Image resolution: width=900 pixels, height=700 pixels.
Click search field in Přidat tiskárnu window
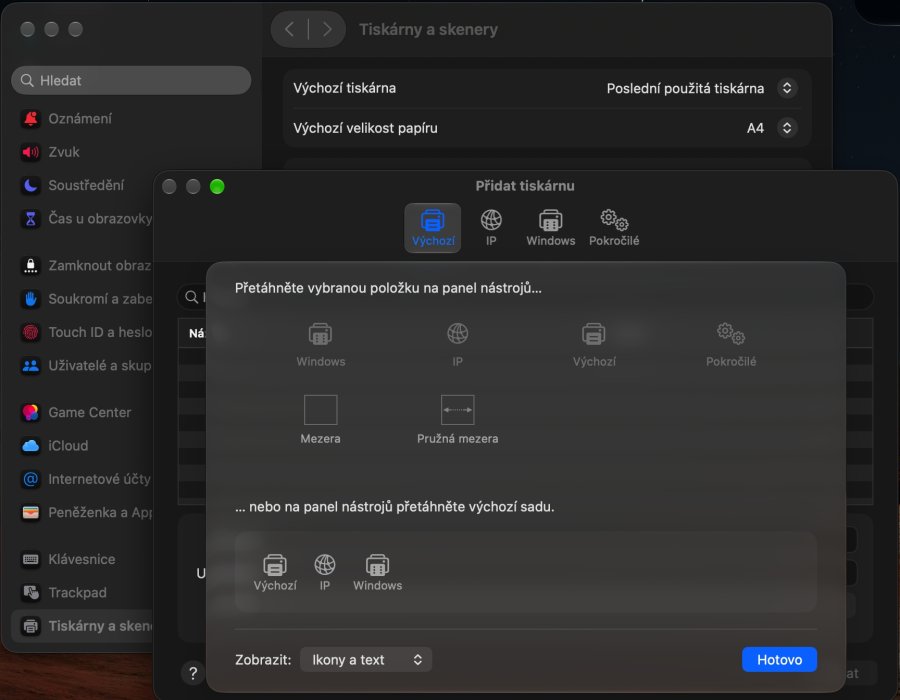(191, 297)
